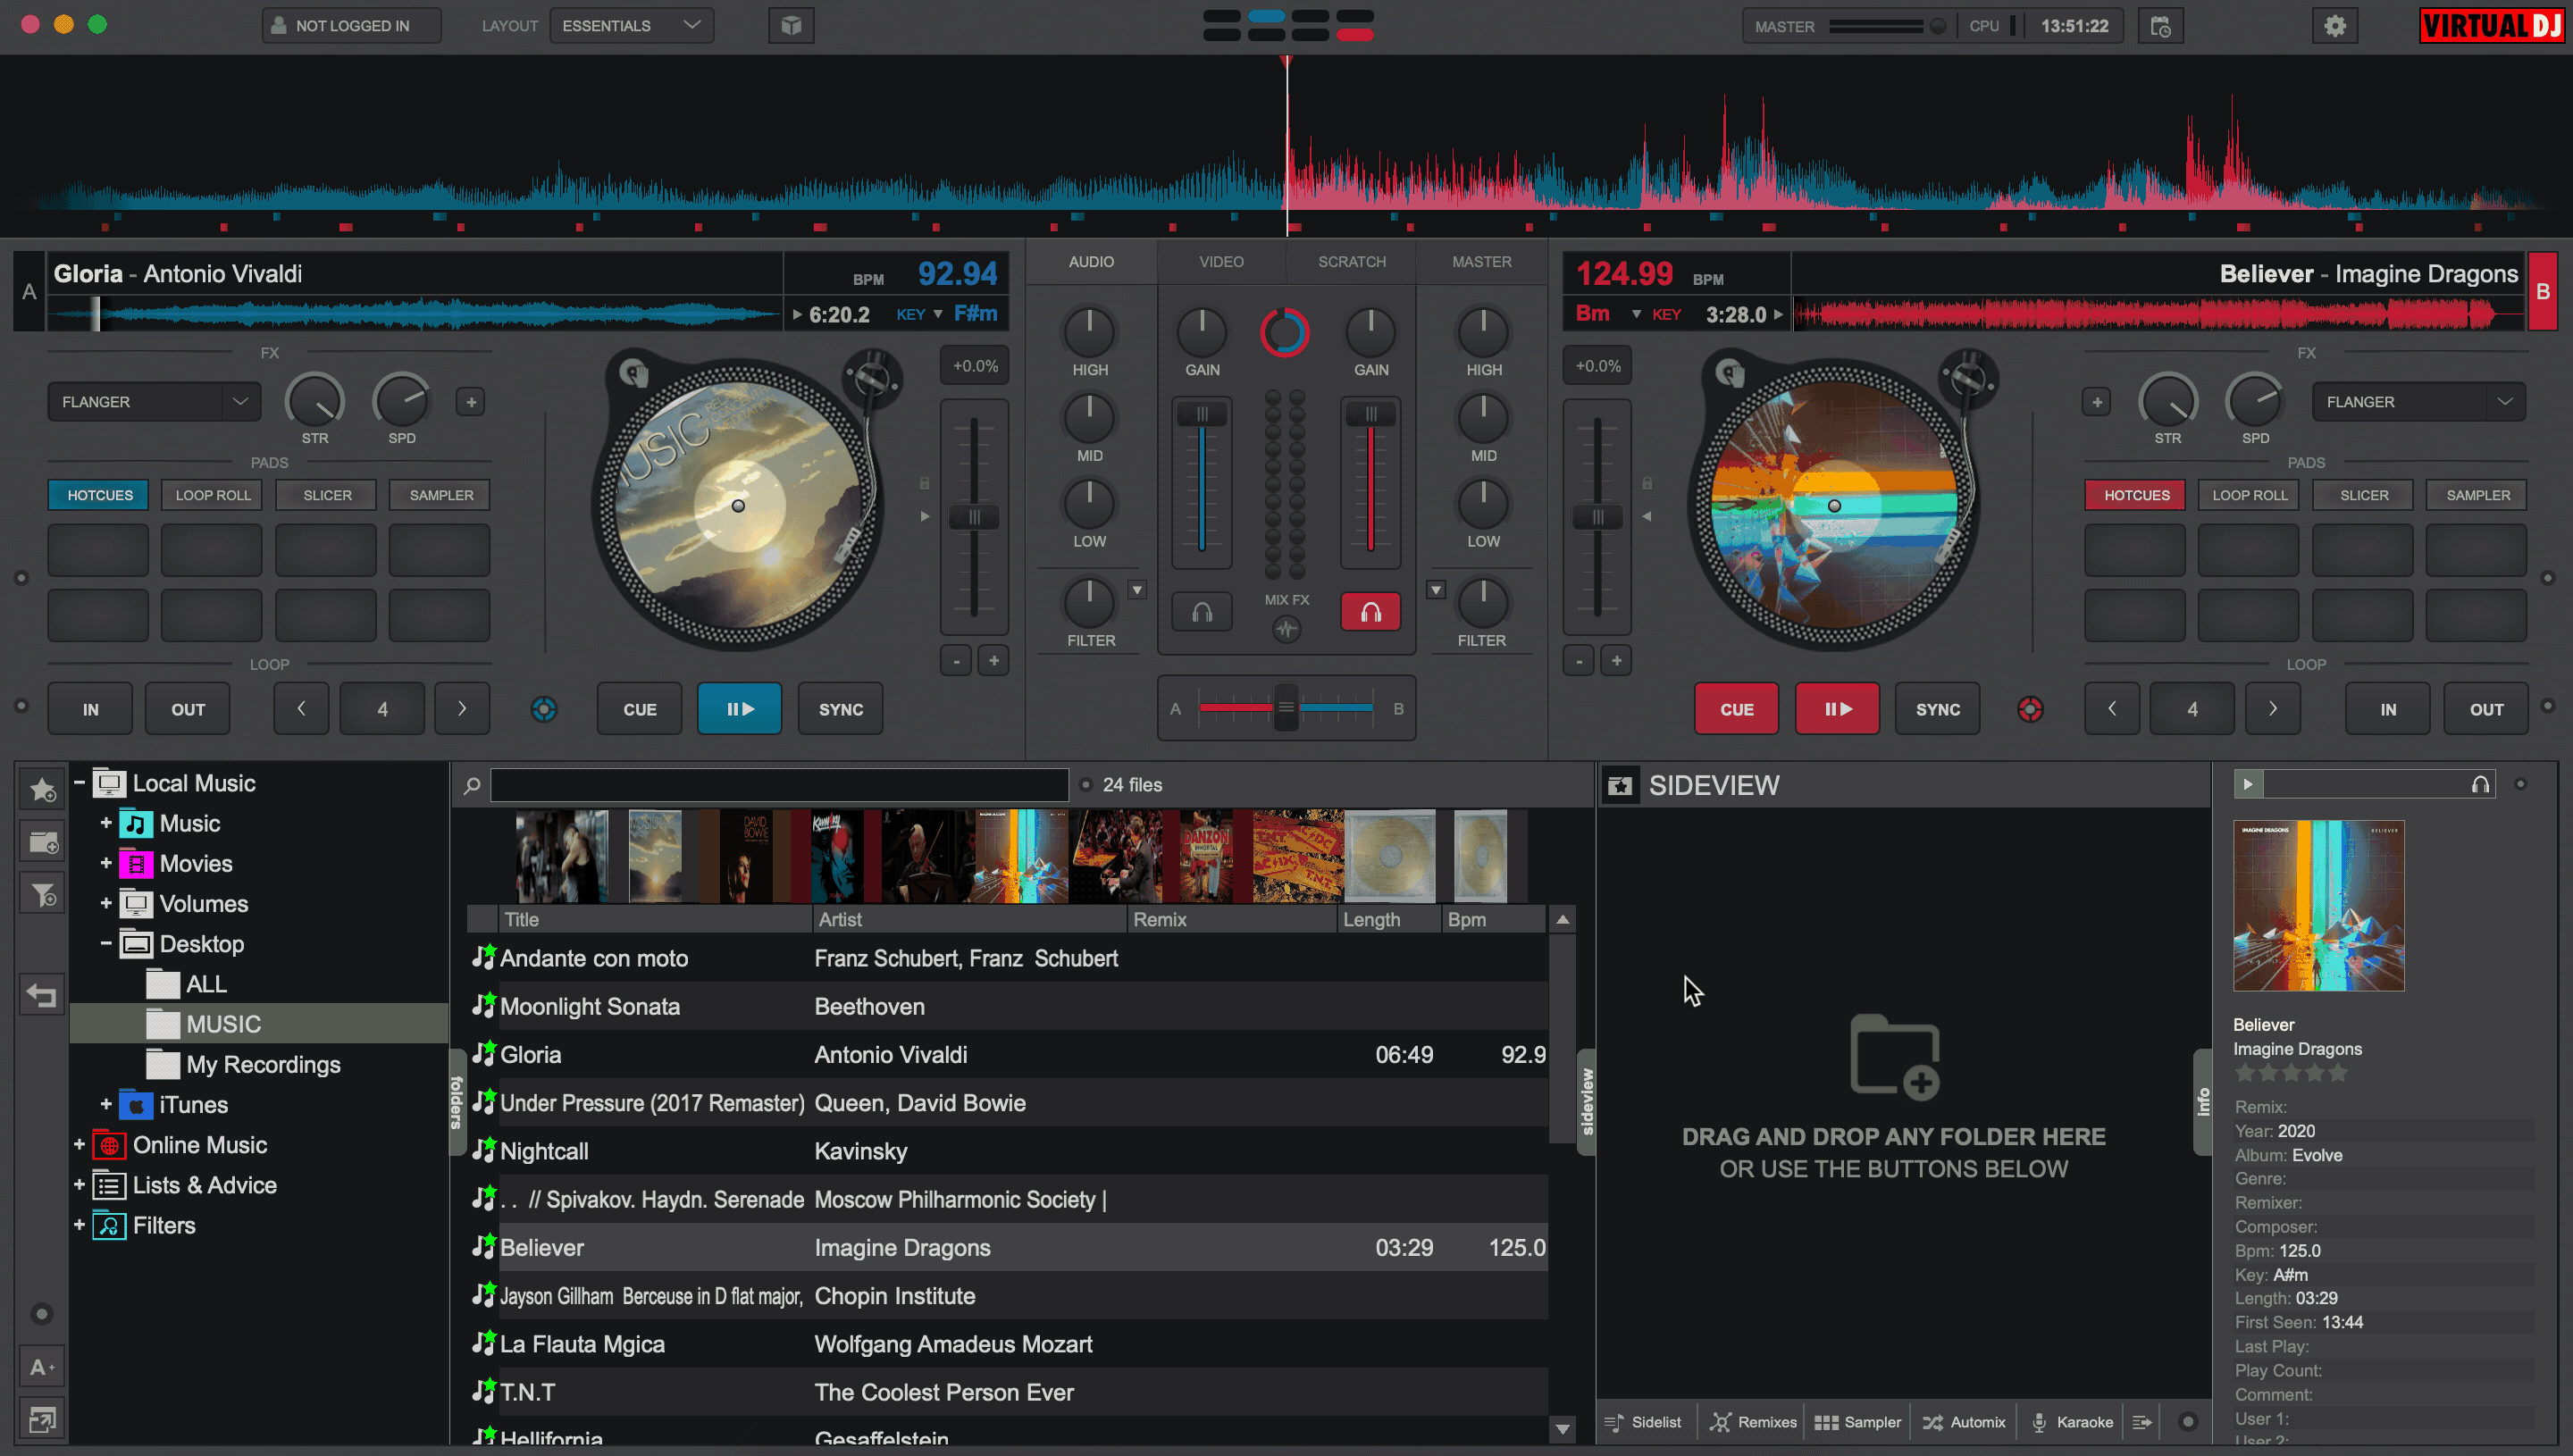Screen dimensions: 2573x1456
Task: Click the deck A add FX plus icon
Action: (471, 402)
